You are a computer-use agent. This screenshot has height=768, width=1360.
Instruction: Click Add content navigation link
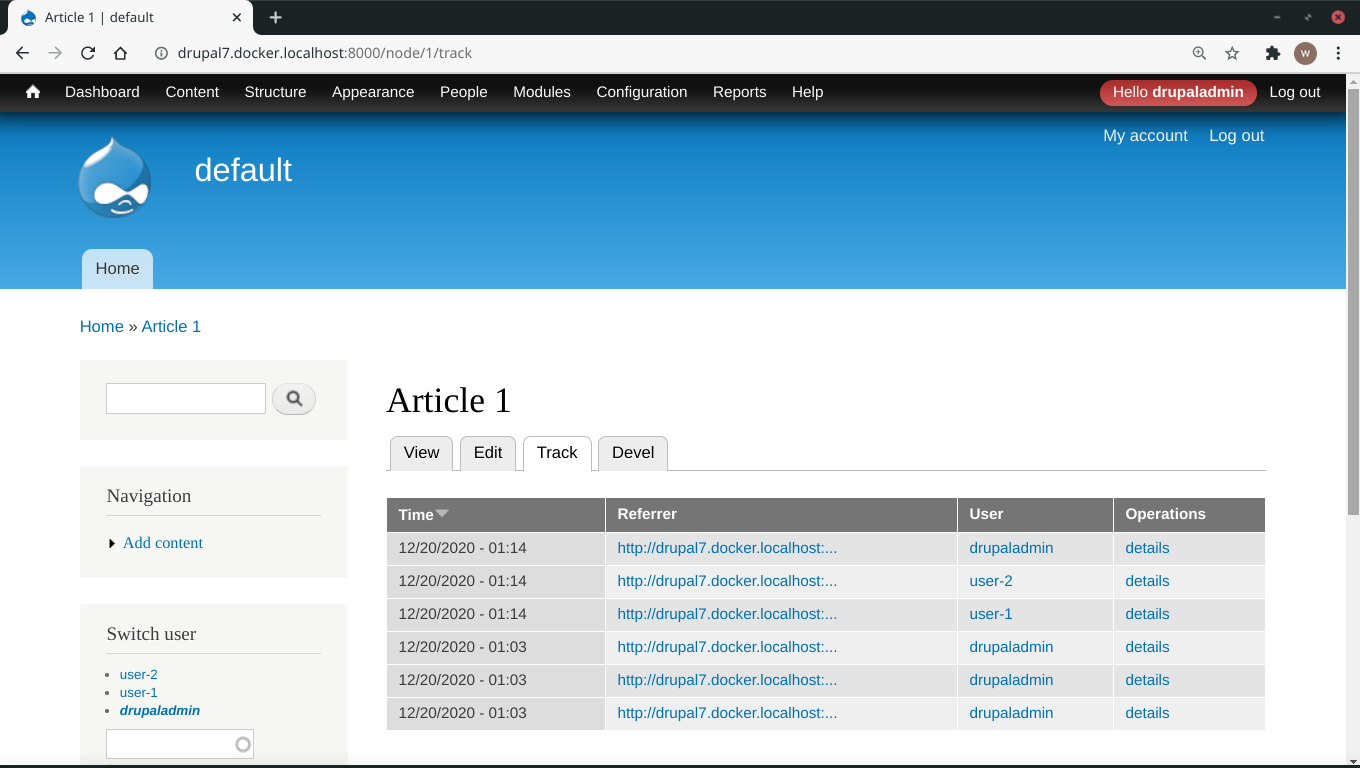coord(163,543)
